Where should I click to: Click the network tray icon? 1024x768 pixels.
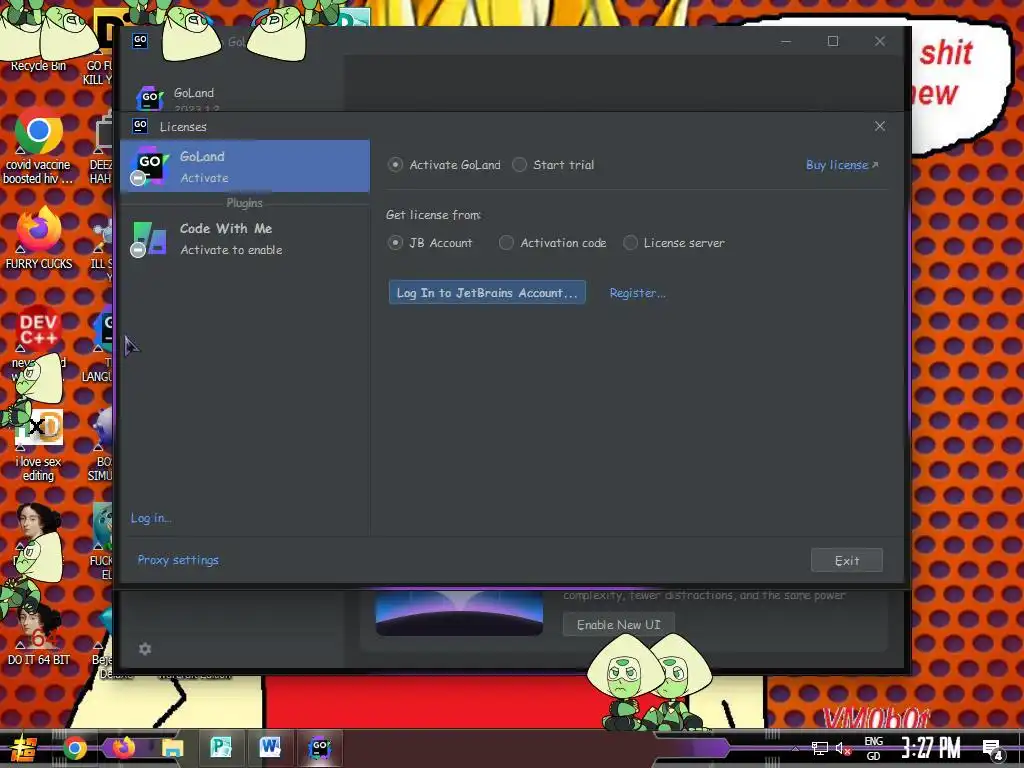coord(819,748)
